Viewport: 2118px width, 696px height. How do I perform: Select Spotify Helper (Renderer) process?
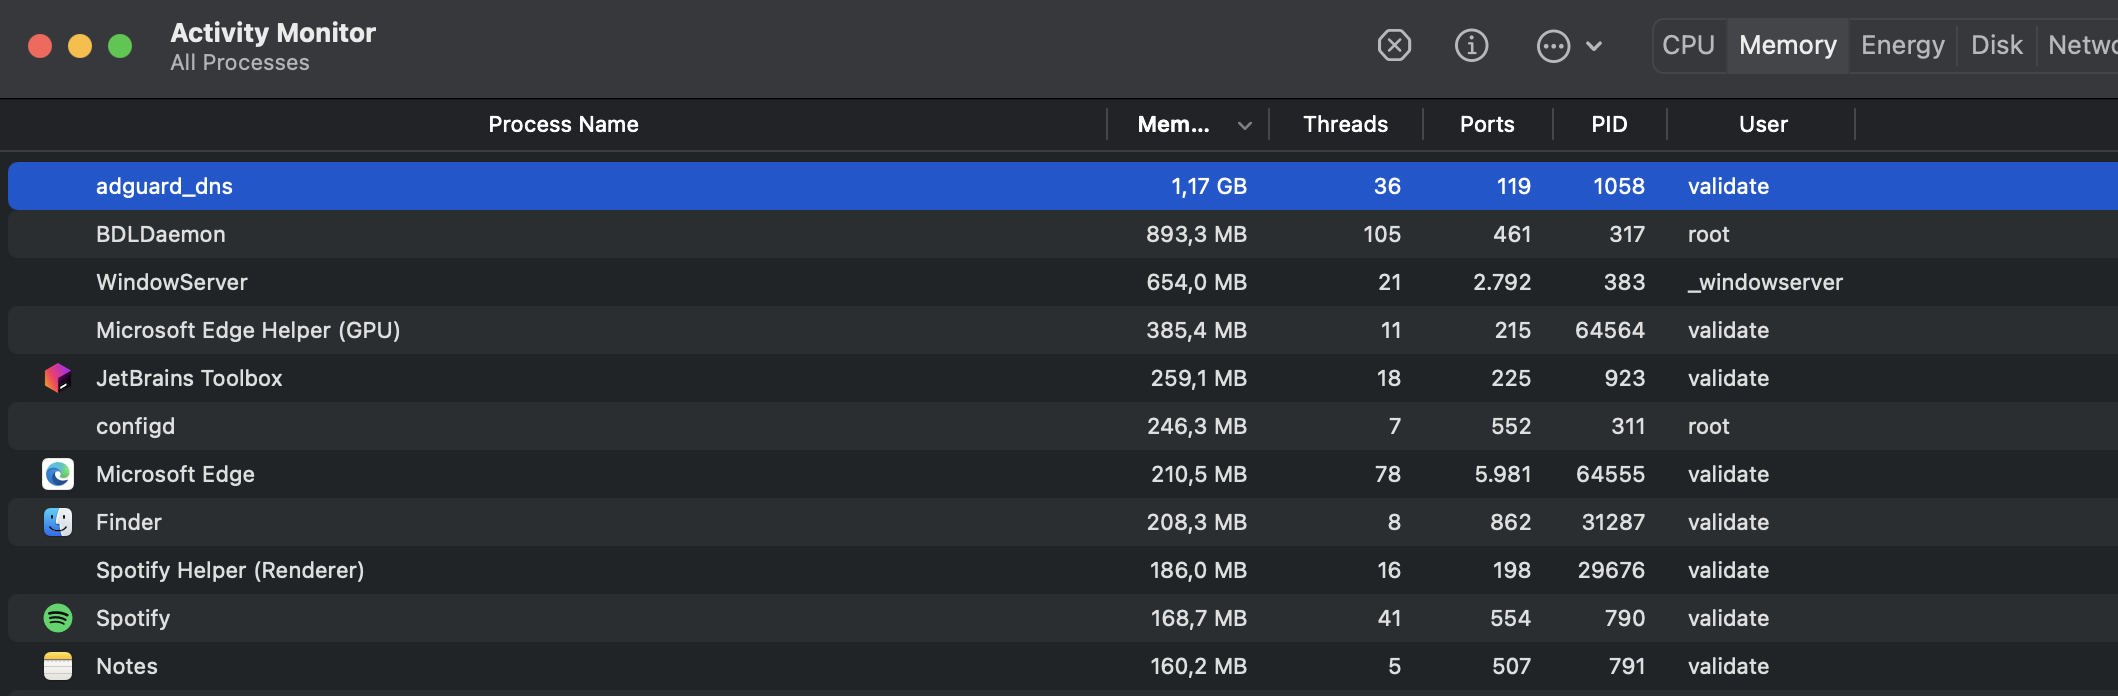(x=230, y=570)
